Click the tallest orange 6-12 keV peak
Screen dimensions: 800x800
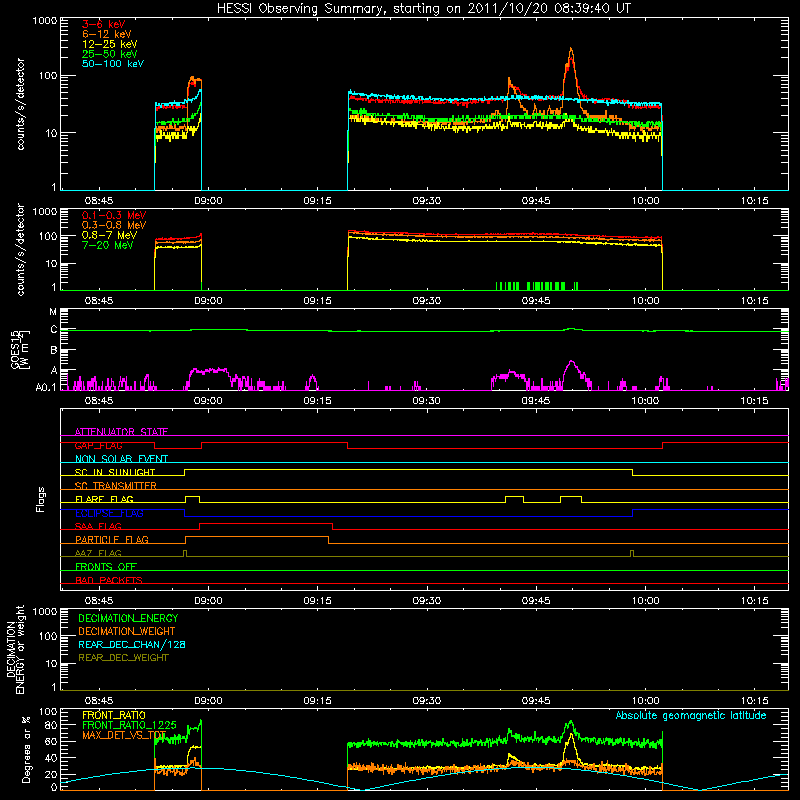pyautogui.click(x=571, y=50)
